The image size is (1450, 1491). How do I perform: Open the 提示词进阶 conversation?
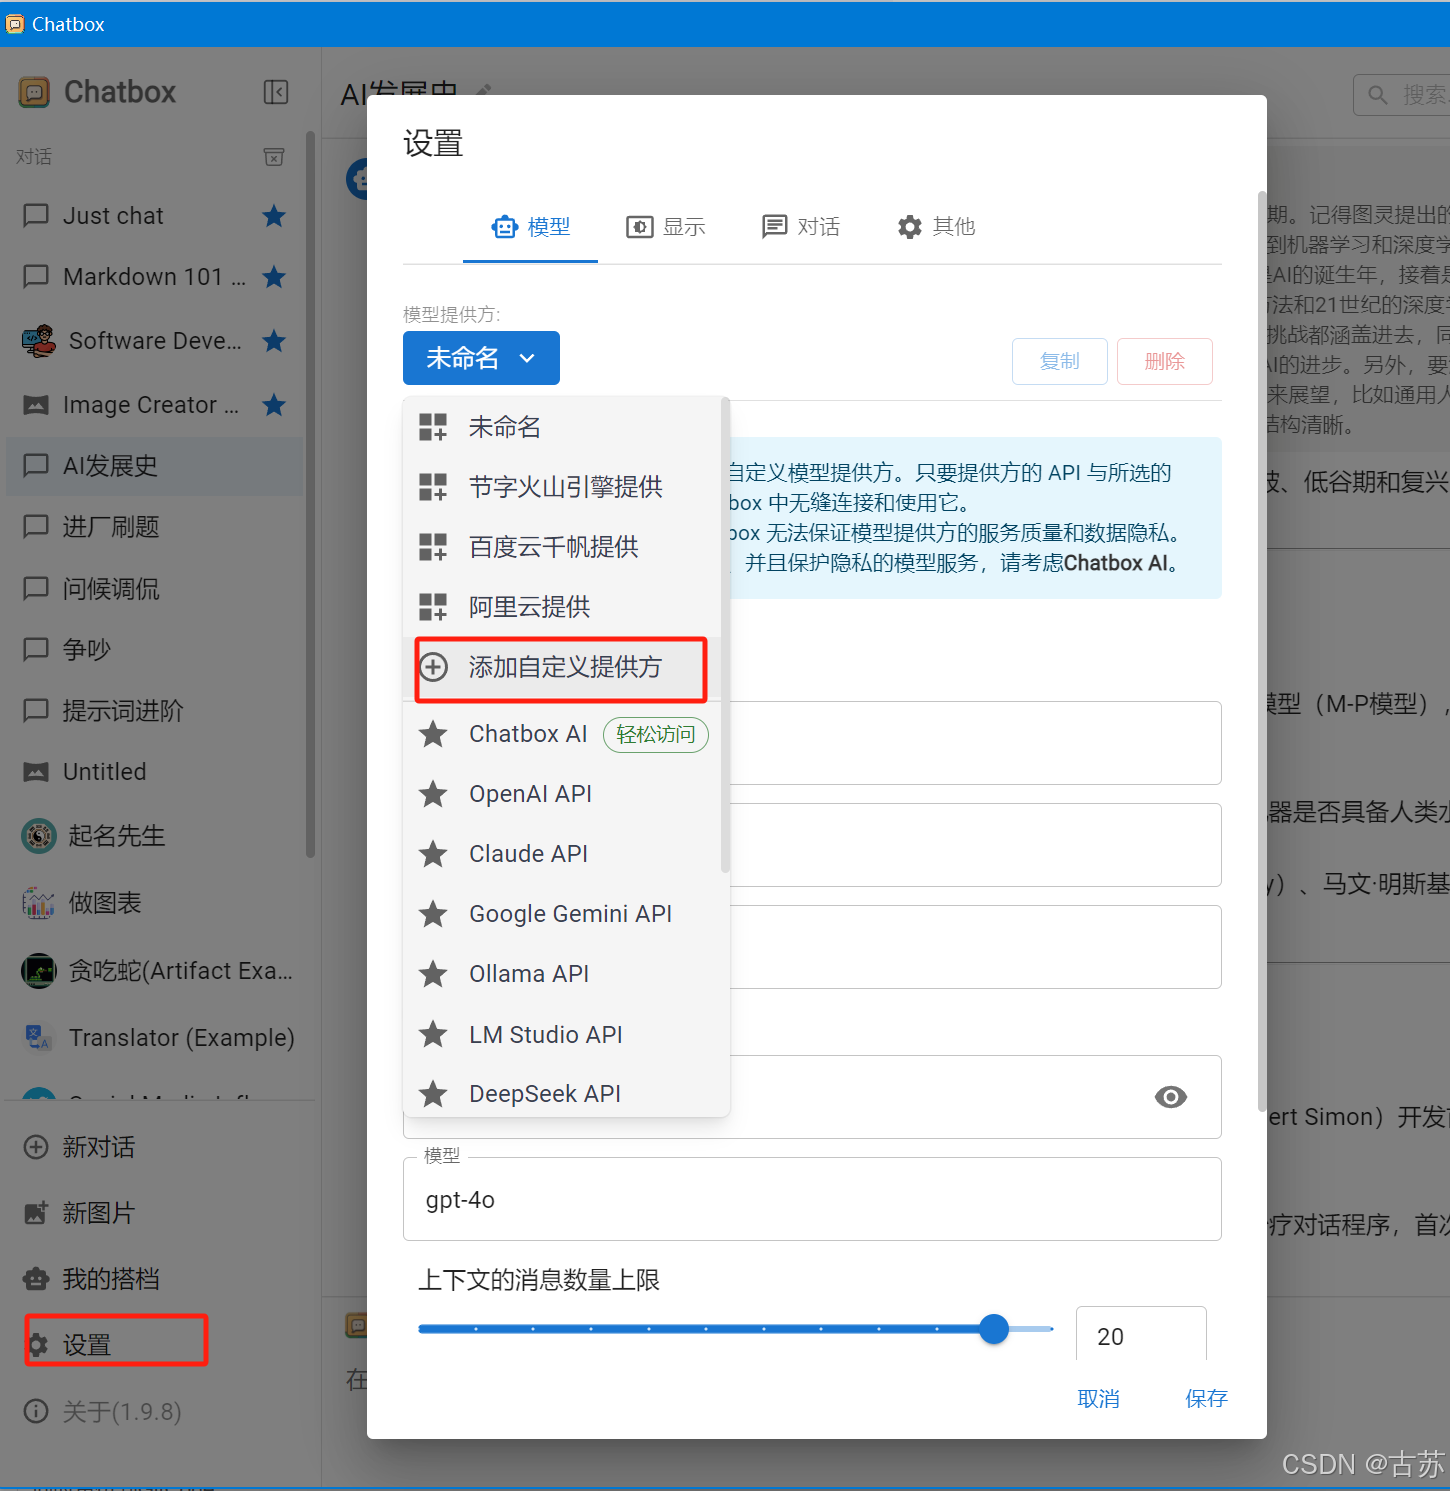154,711
